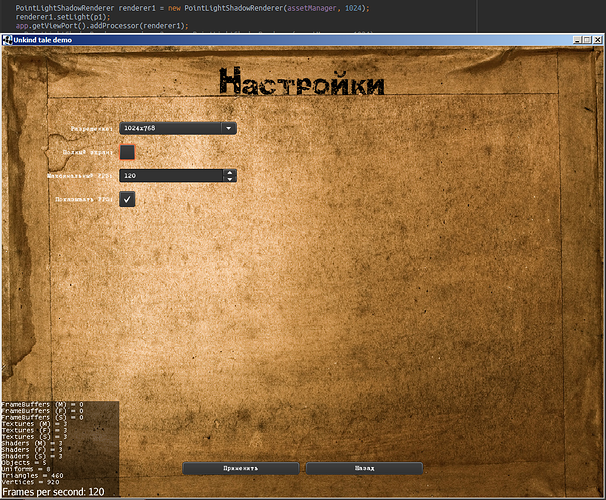Screen dimensions: 606x500
Task: Click the 'Shaders (F) = 3' stat line
Action: pos(32,450)
